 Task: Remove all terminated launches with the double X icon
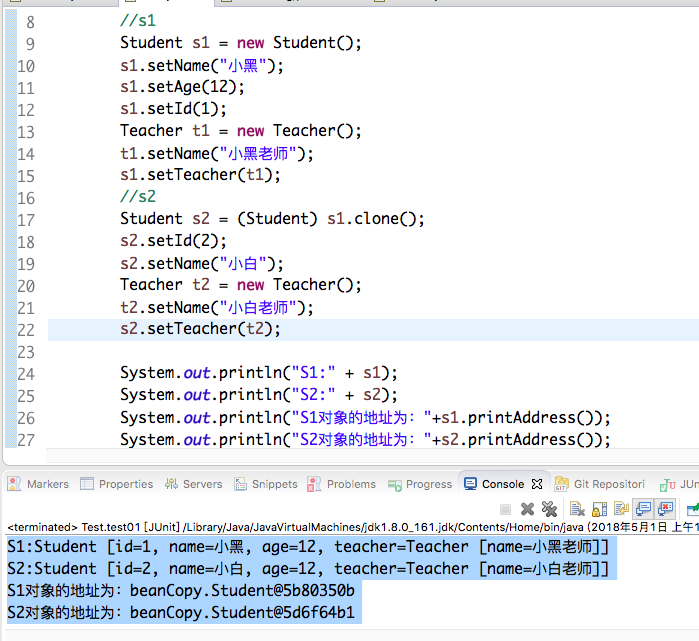tap(548, 509)
